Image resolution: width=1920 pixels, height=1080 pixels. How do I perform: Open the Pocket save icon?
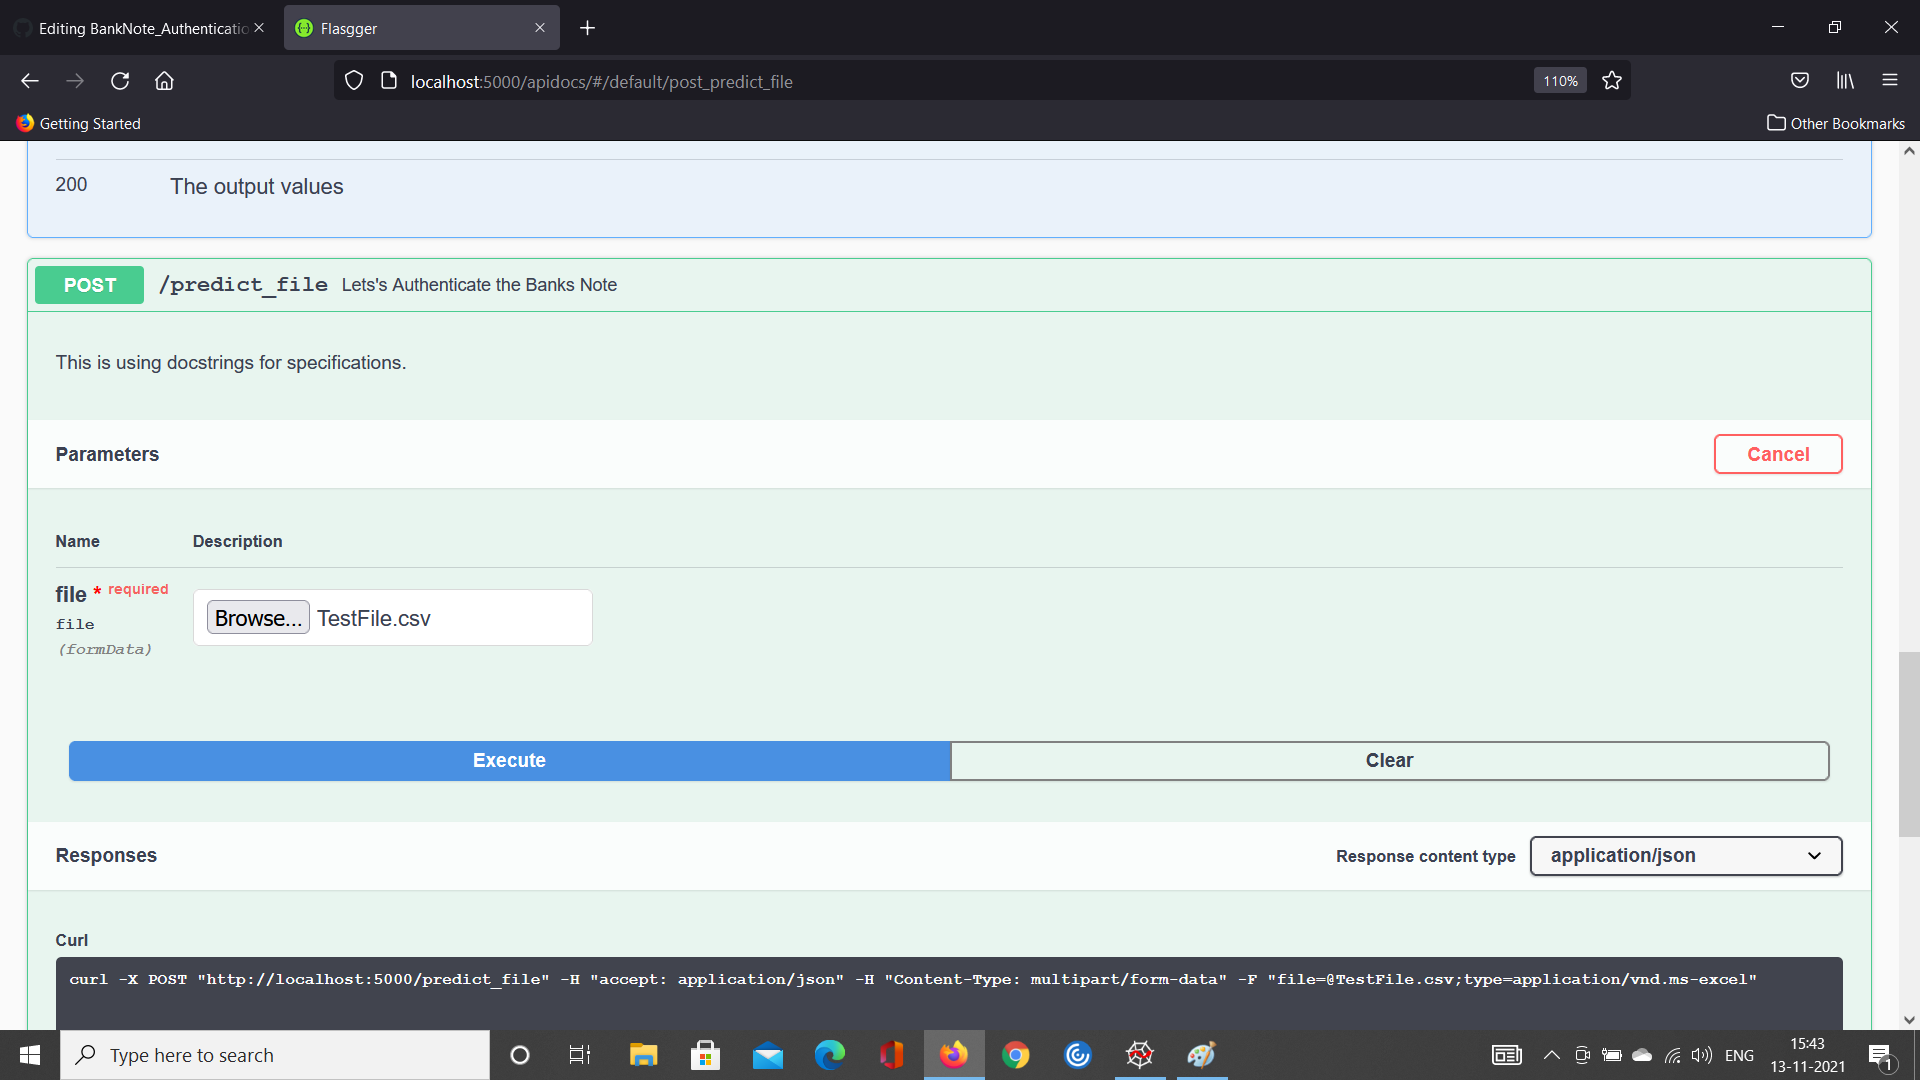tap(1799, 81)
